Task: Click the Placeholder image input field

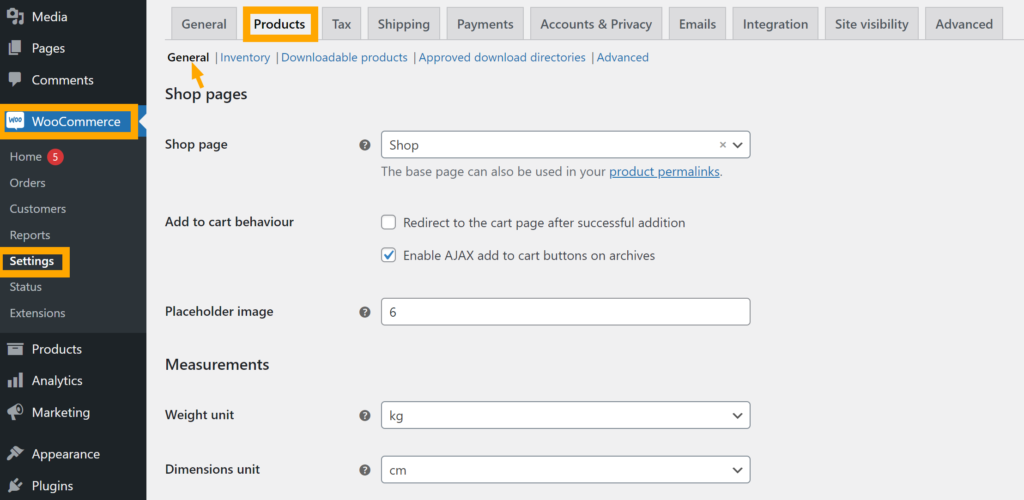Action: pyautogui.click(x=565, y=312)
